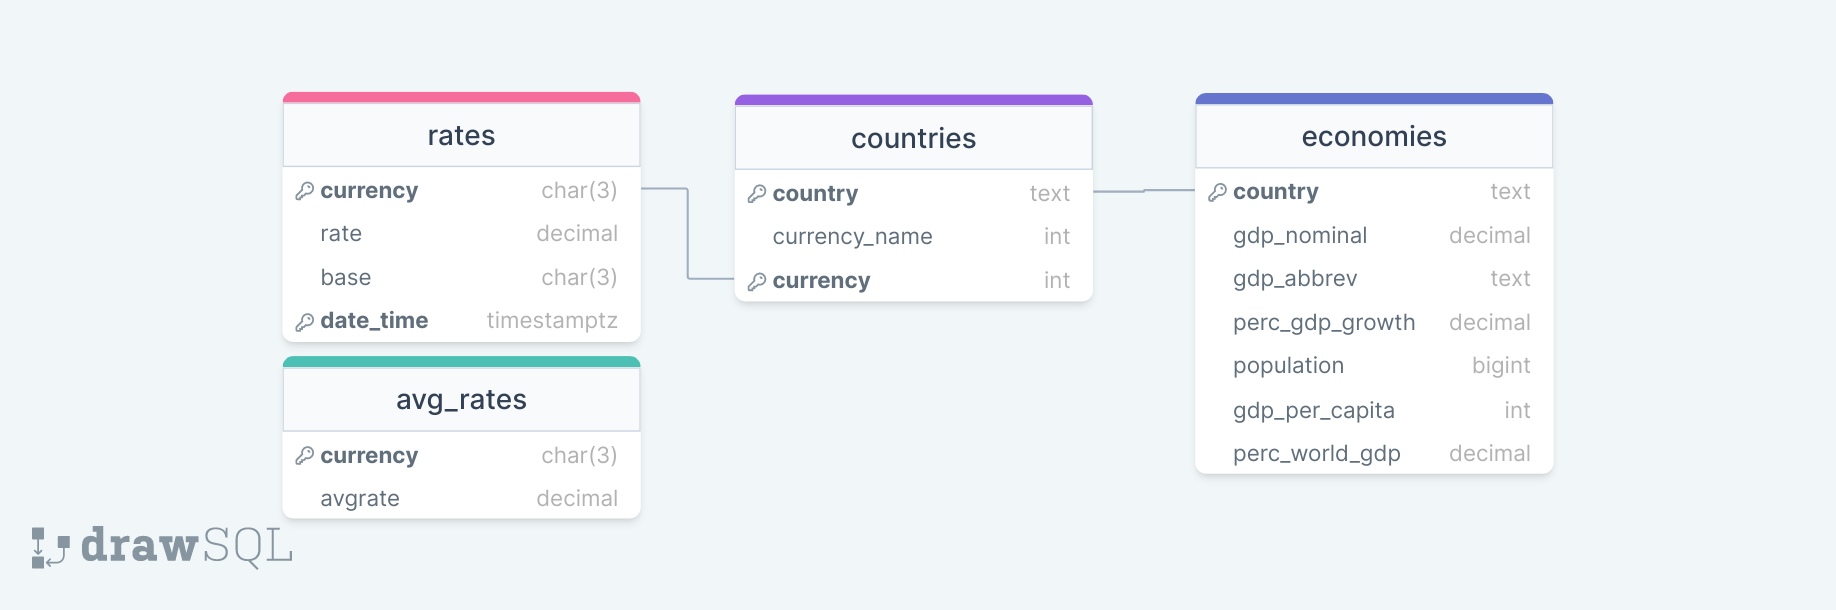1836x610 pixels.
Task: Click relationship line between countries and economies
Action: coord(1144,190)
